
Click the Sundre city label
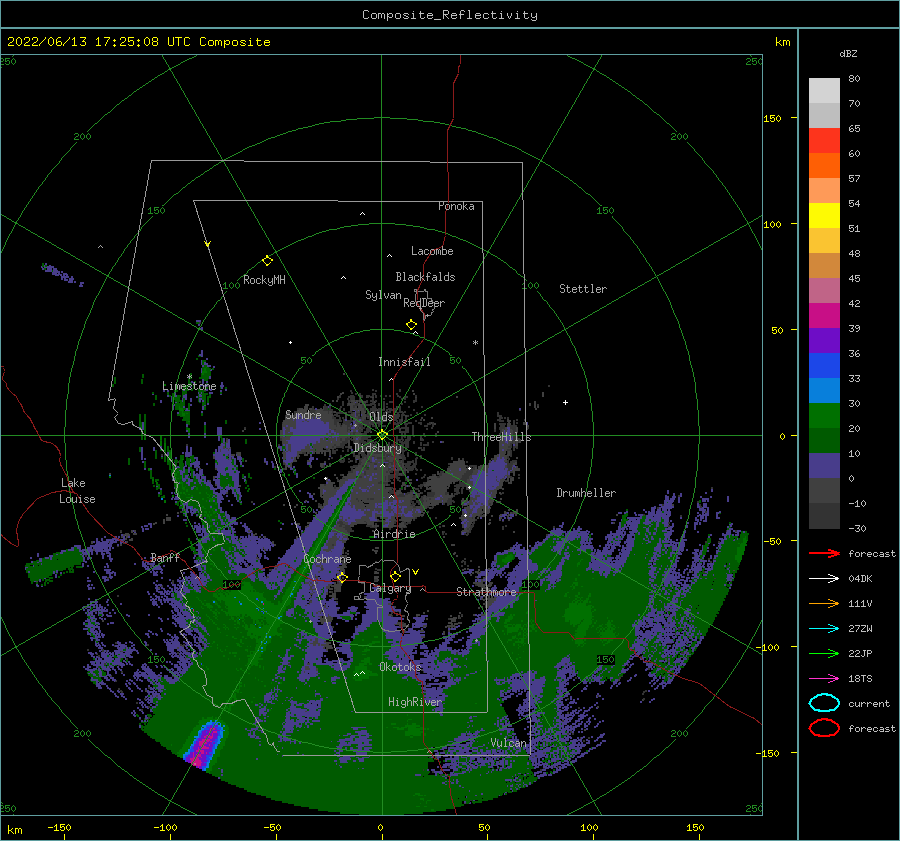(303, 414)
